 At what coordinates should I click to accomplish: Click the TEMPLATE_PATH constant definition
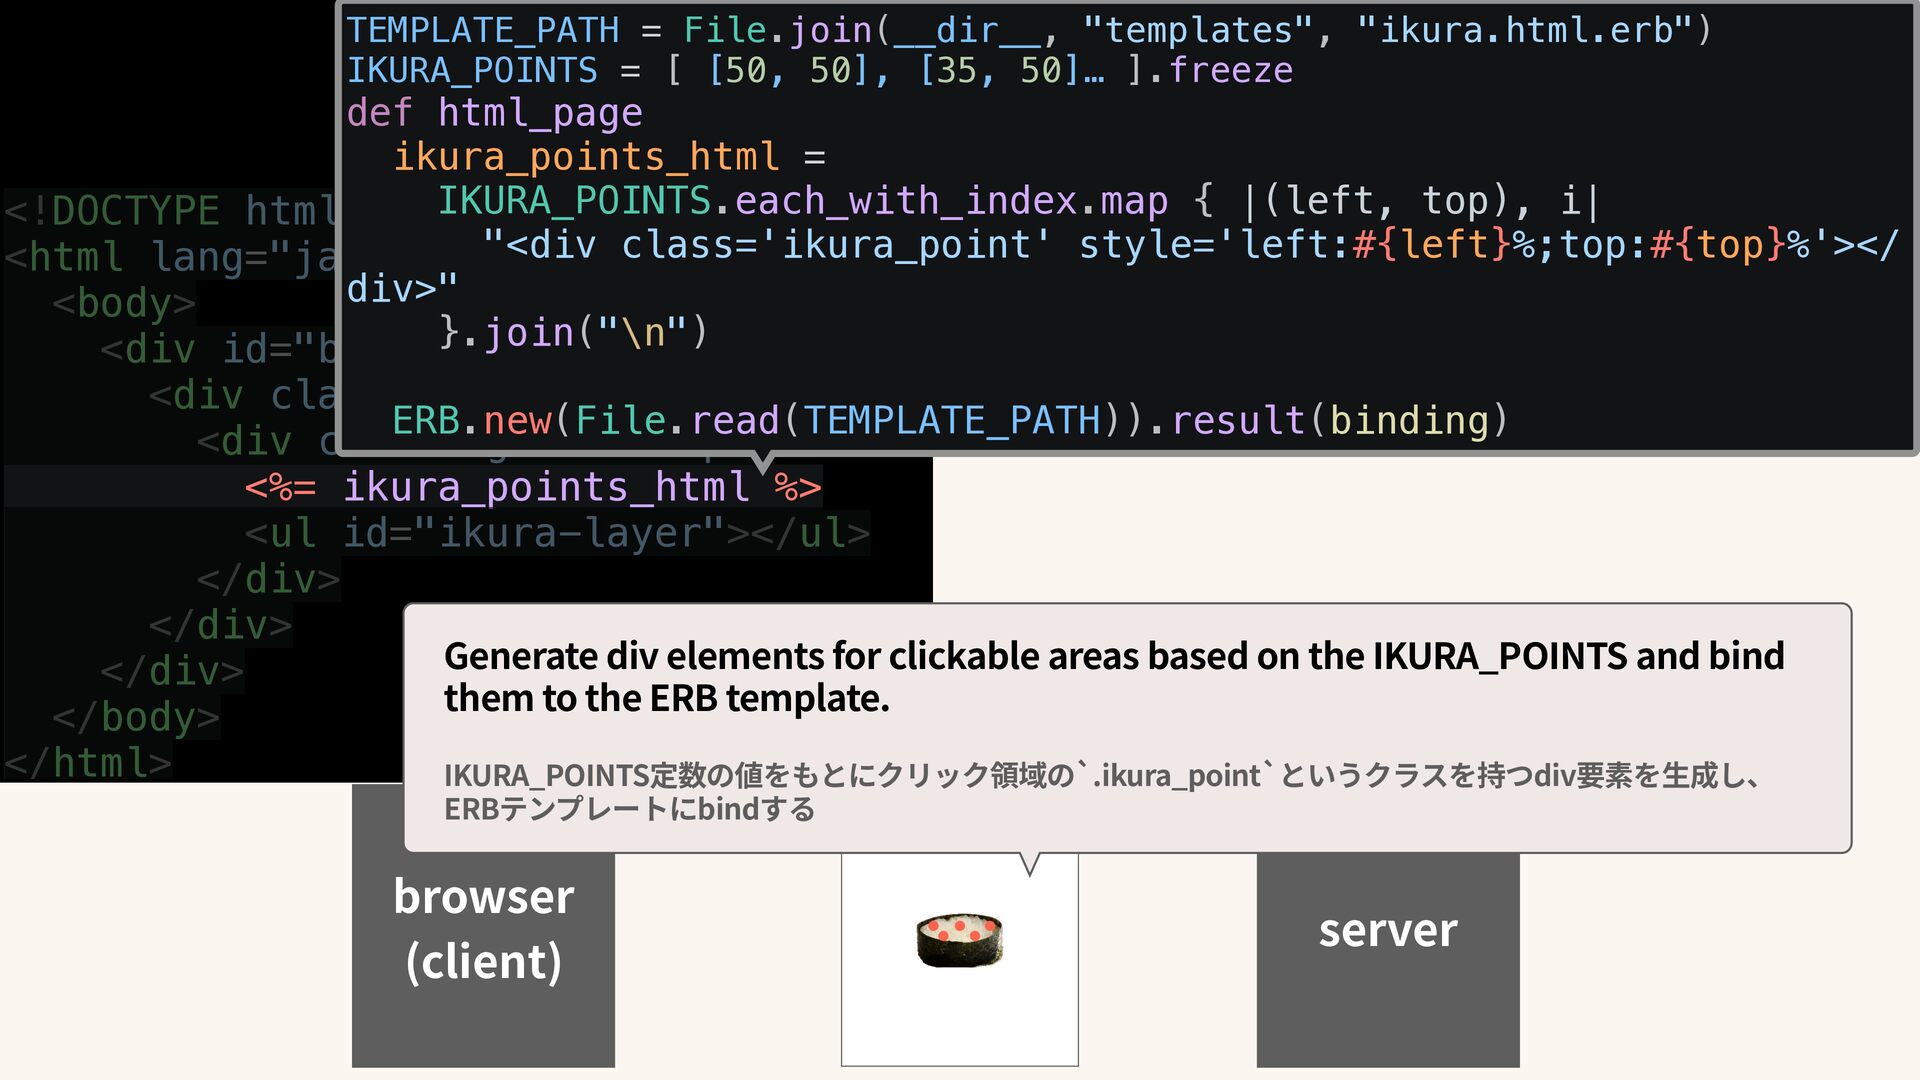tap(483, 30)
